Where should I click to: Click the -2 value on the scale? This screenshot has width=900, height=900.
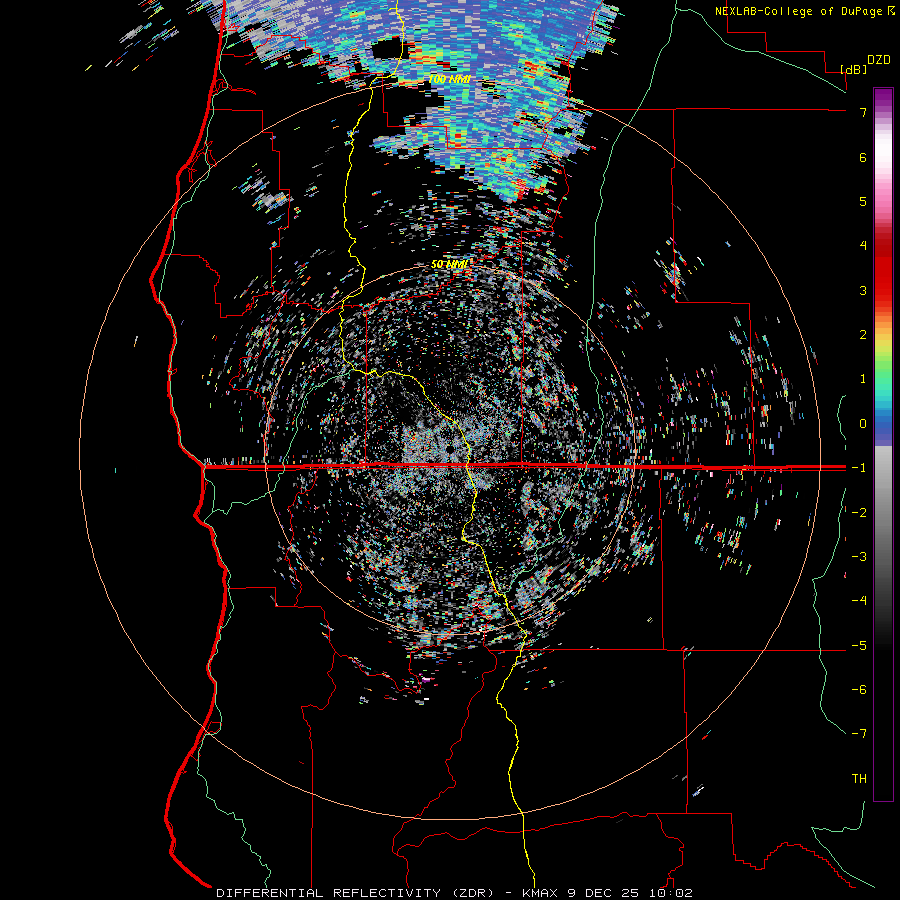pyautogui.click(x=859, y=513)
